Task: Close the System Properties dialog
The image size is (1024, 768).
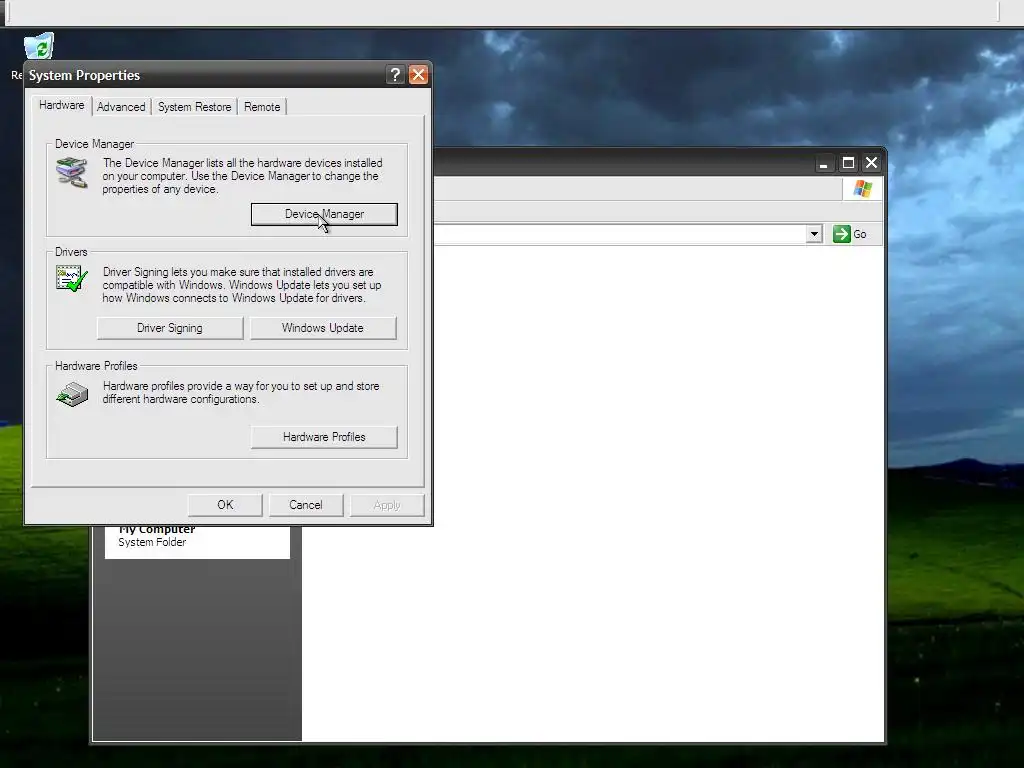Action: (x=418, y=75)
